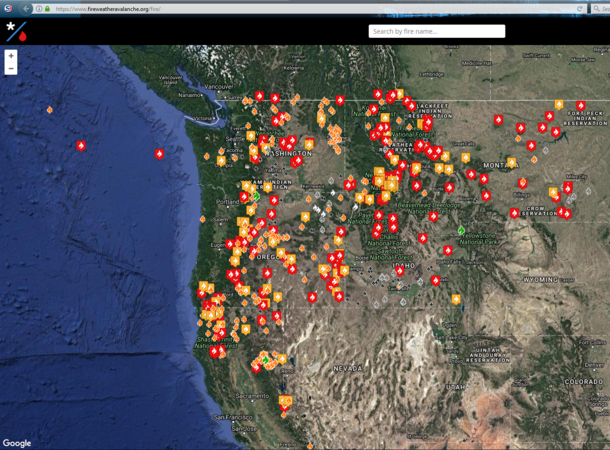The width and height of the screenshot is (610, 450).
Task: Open the red marker above Fort Peck Indian Reservation
Action: point(581,105)
